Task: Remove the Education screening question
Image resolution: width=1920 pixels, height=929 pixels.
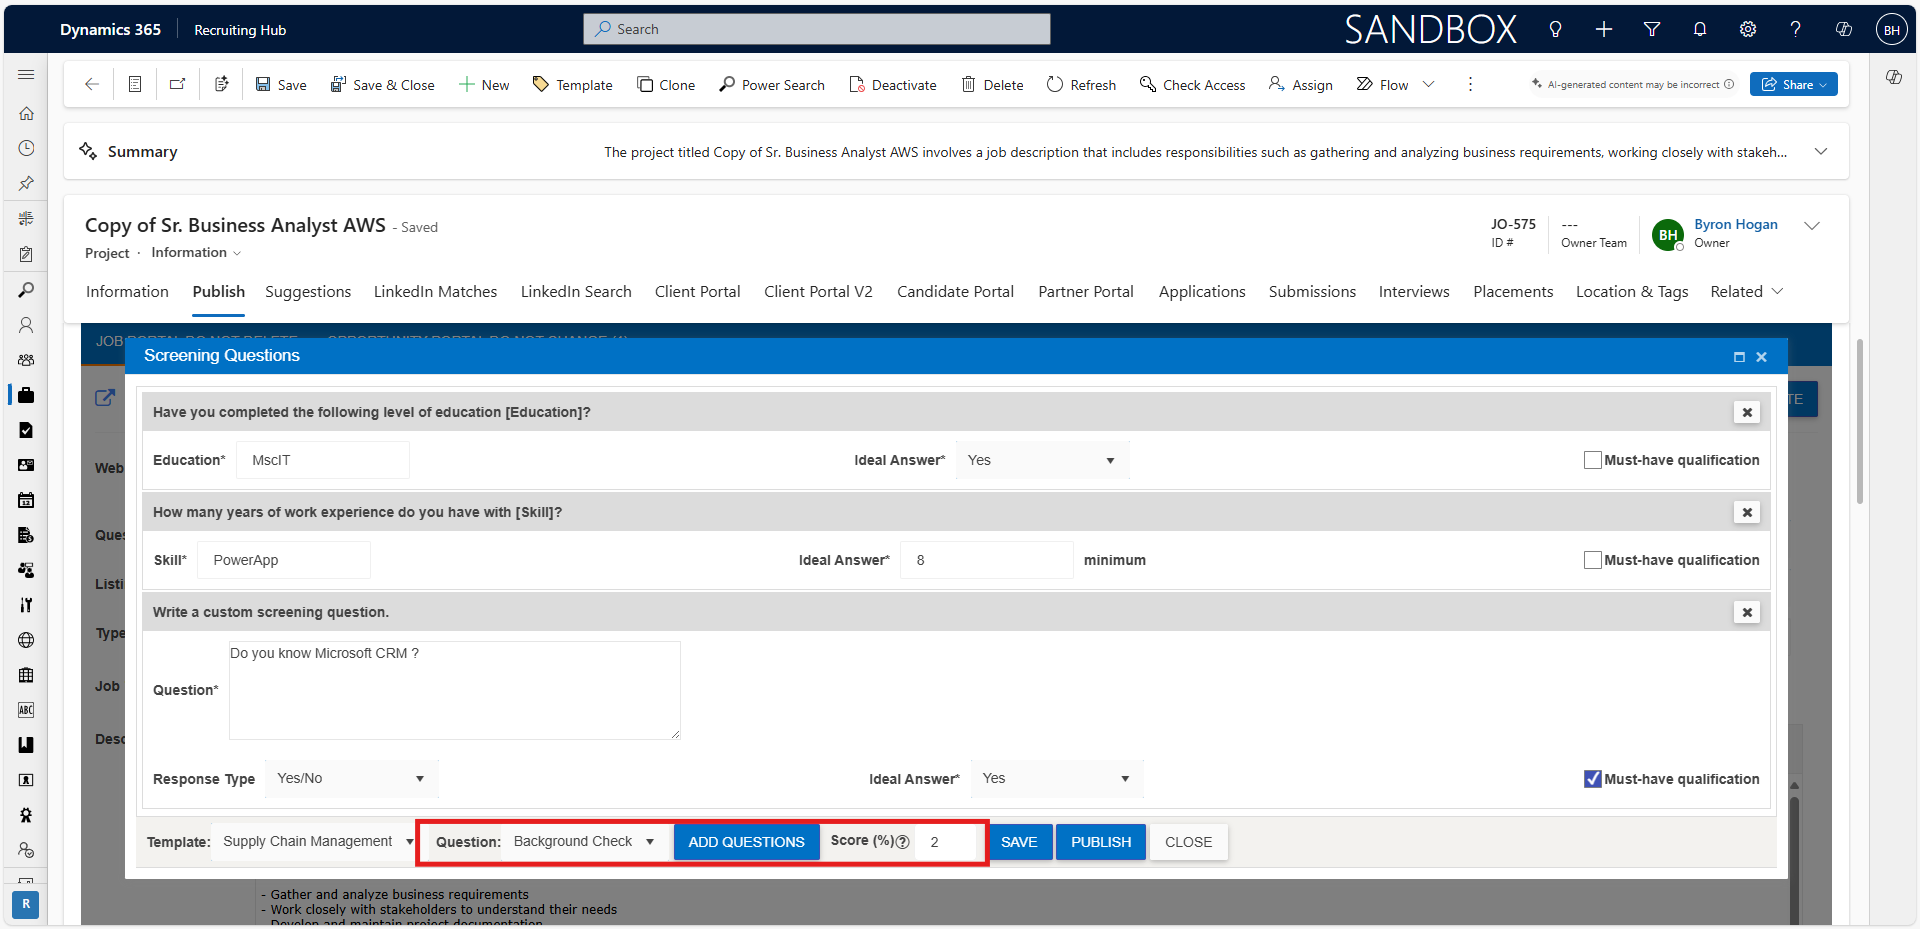Action: click(x=1747, y=412)
